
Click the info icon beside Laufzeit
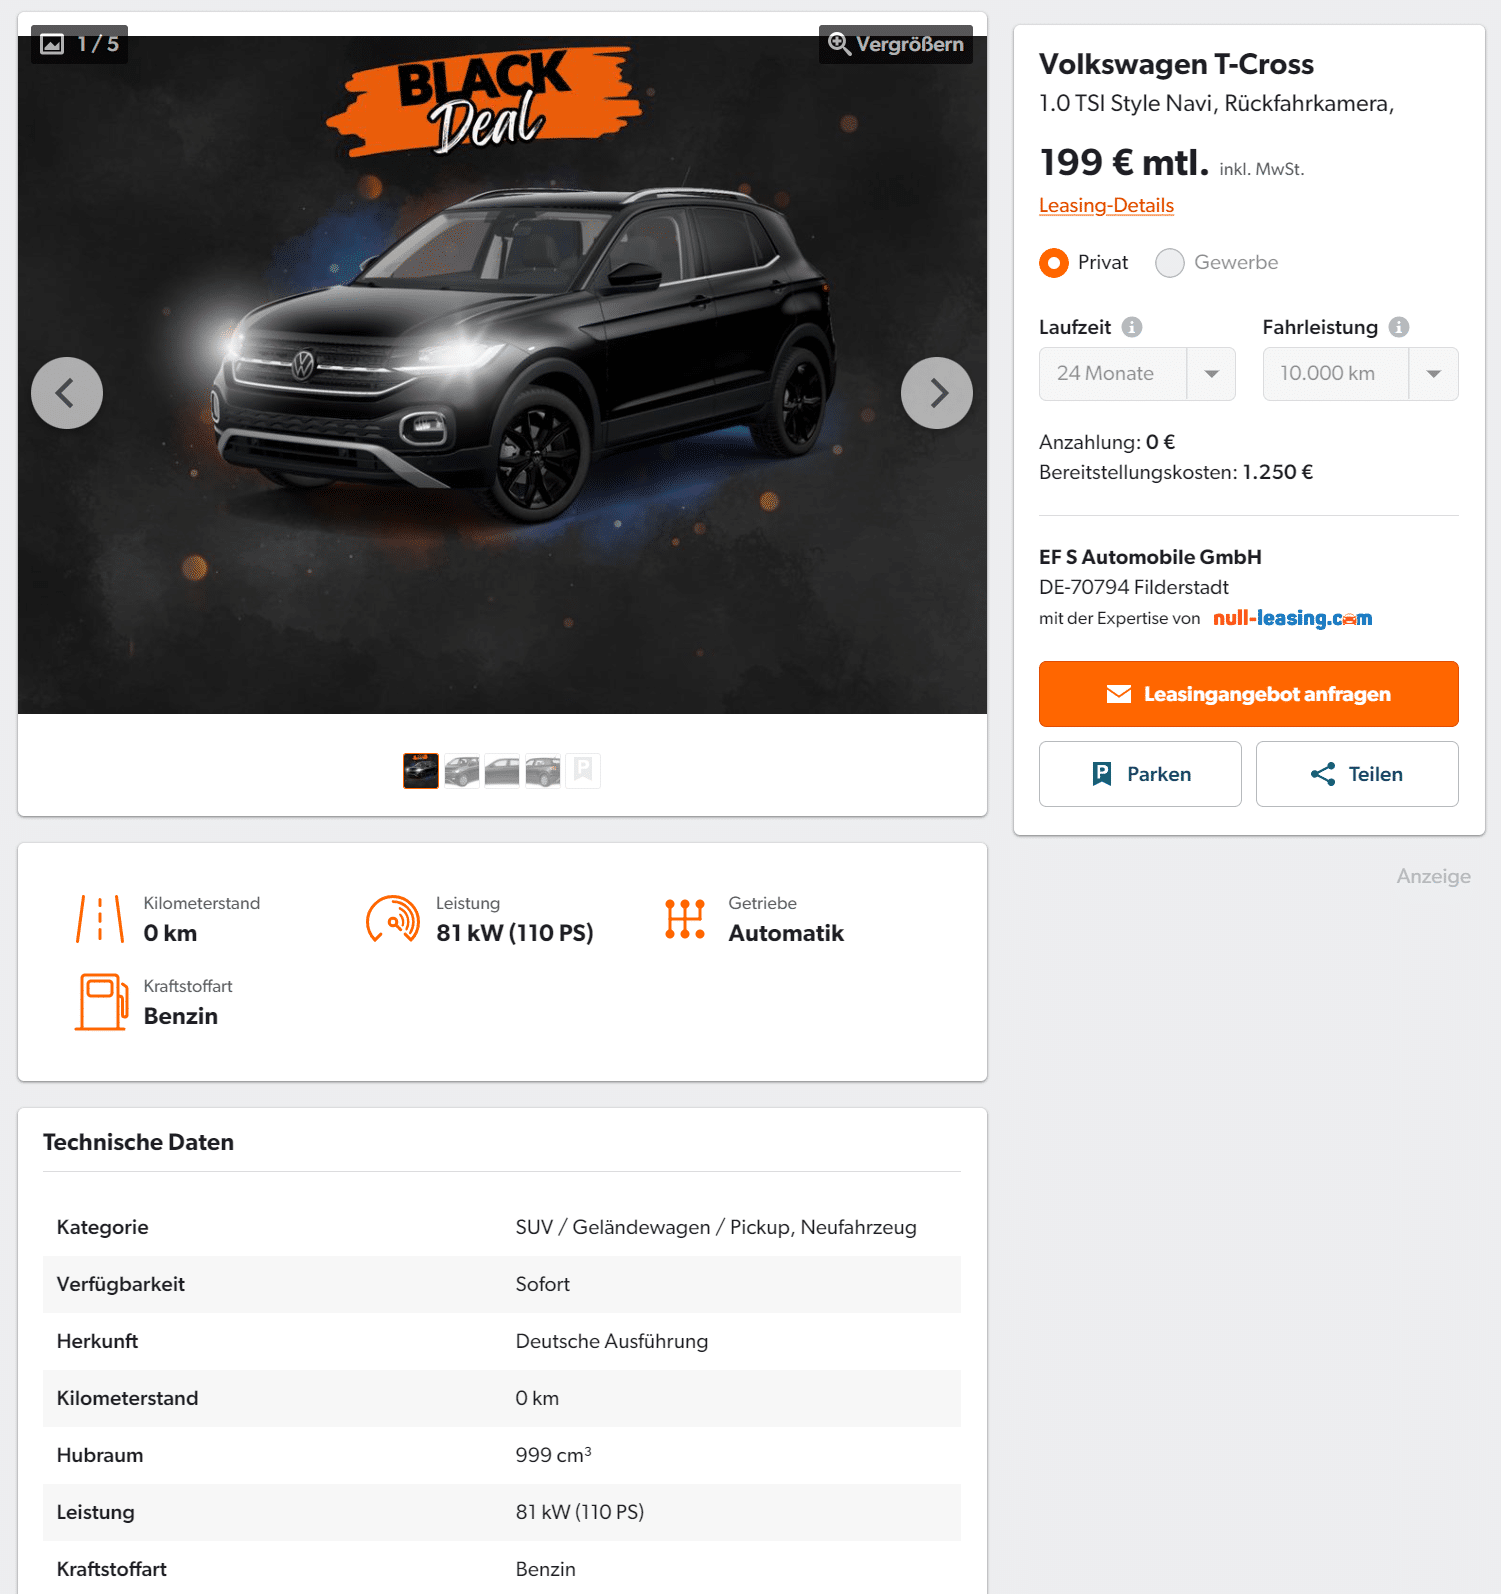(x=1132, y=327)
